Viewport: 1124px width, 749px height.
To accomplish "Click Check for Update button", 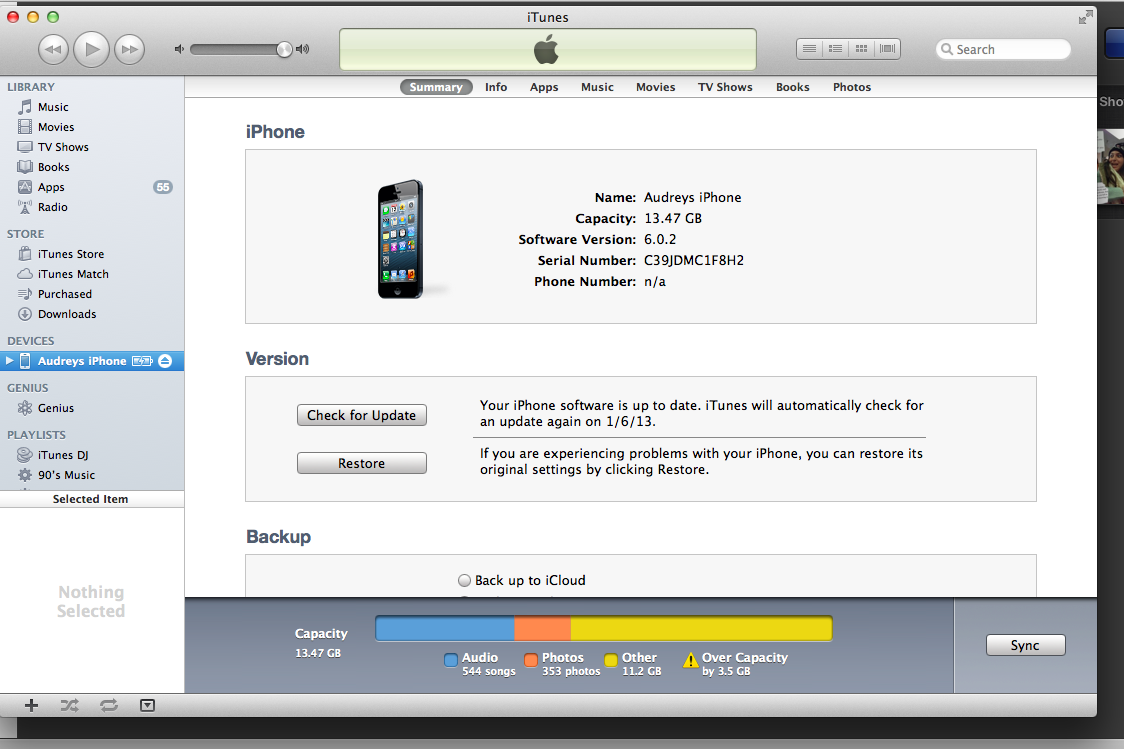I will [362, 415].
